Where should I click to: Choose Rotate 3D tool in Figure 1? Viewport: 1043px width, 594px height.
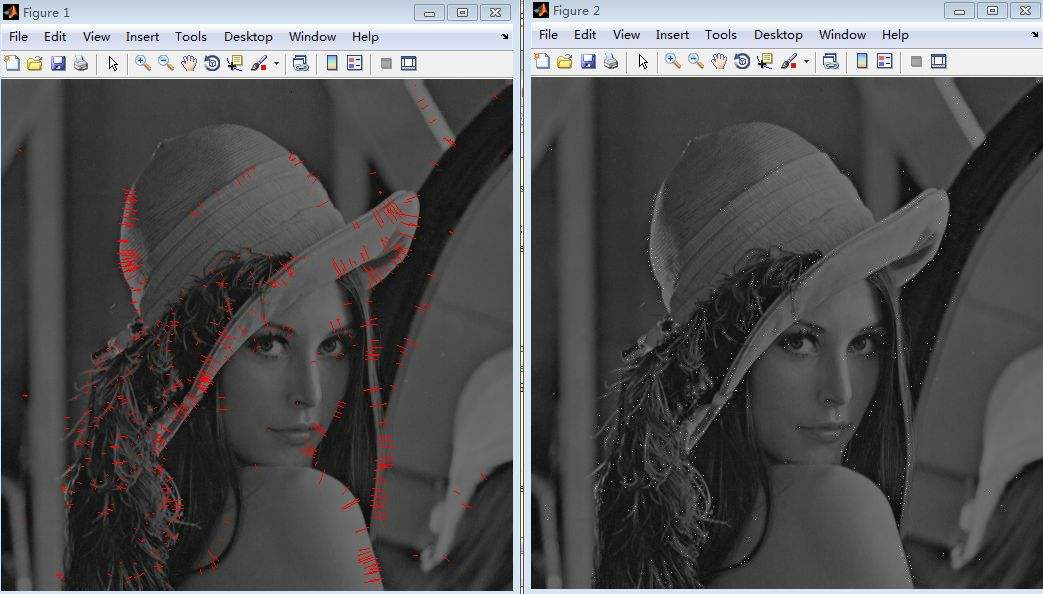pyautogui.click(x=212, y=63)
